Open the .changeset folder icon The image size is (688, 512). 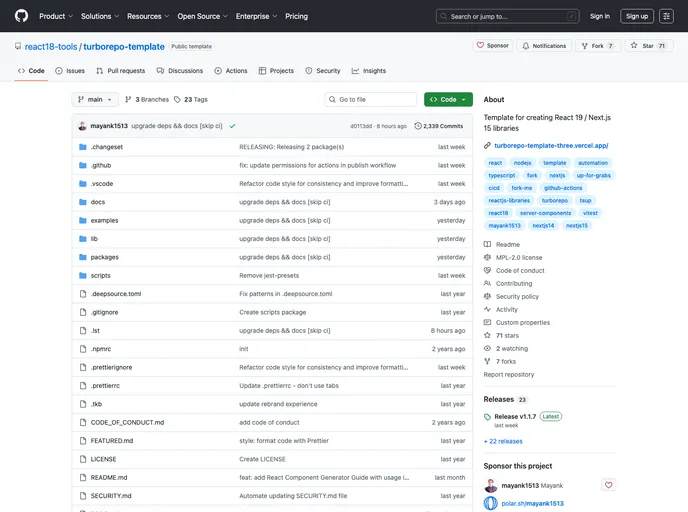pos(82,147)
